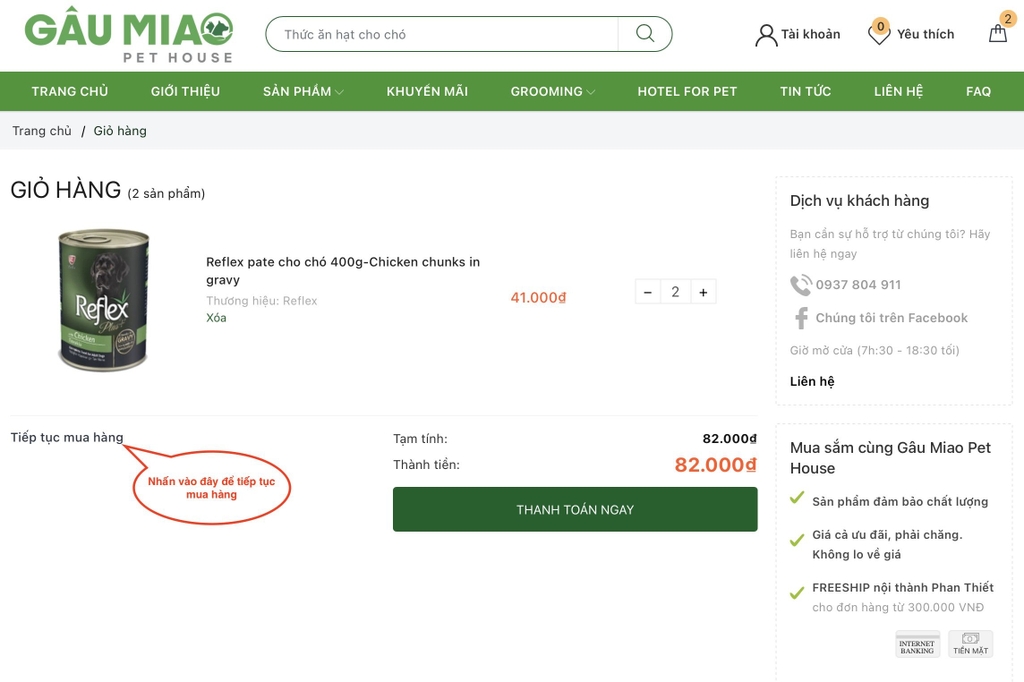This screenshot has height=682, width=1024.
Task: Open the Reflex pate product title link
Action: pos(343,270)
